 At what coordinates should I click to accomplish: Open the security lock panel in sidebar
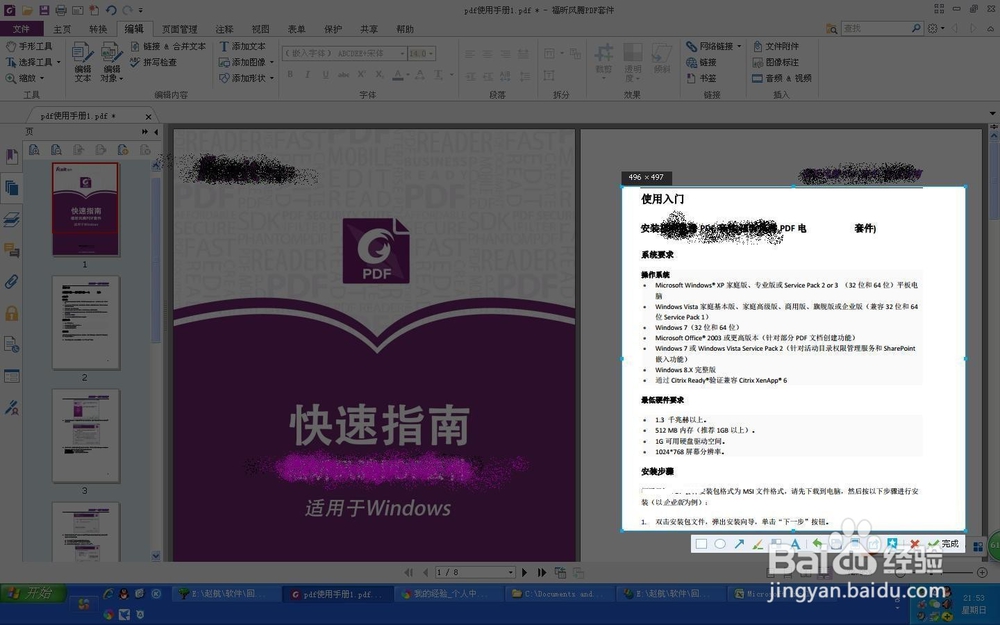(x=11, y=313)
